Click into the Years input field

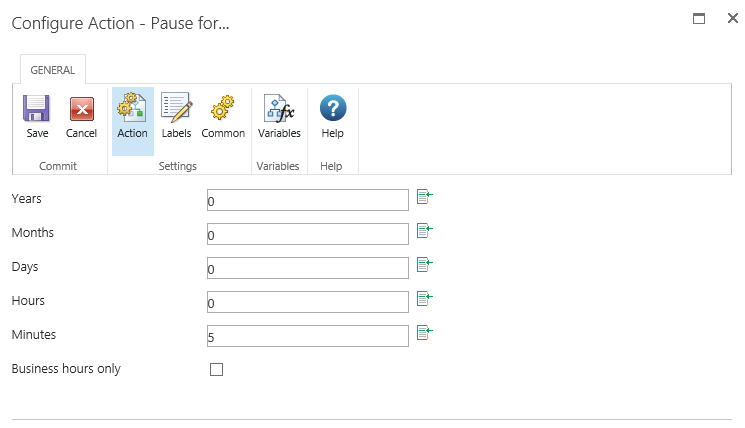308,201
